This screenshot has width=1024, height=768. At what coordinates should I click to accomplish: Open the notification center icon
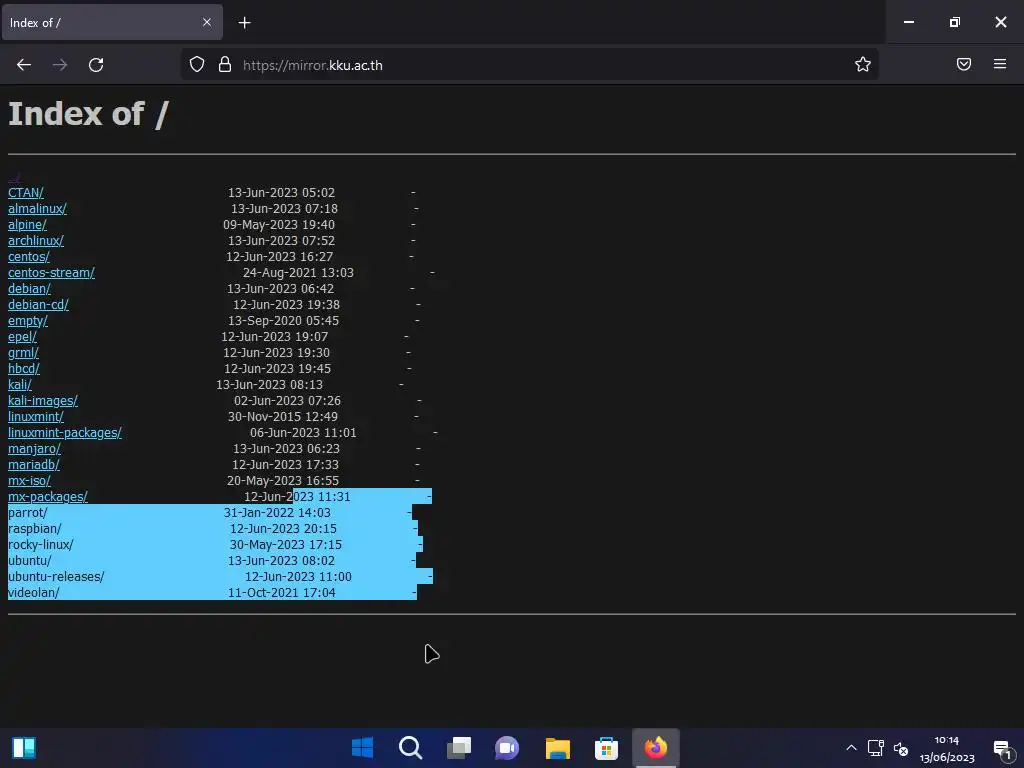pos(1002,749)
